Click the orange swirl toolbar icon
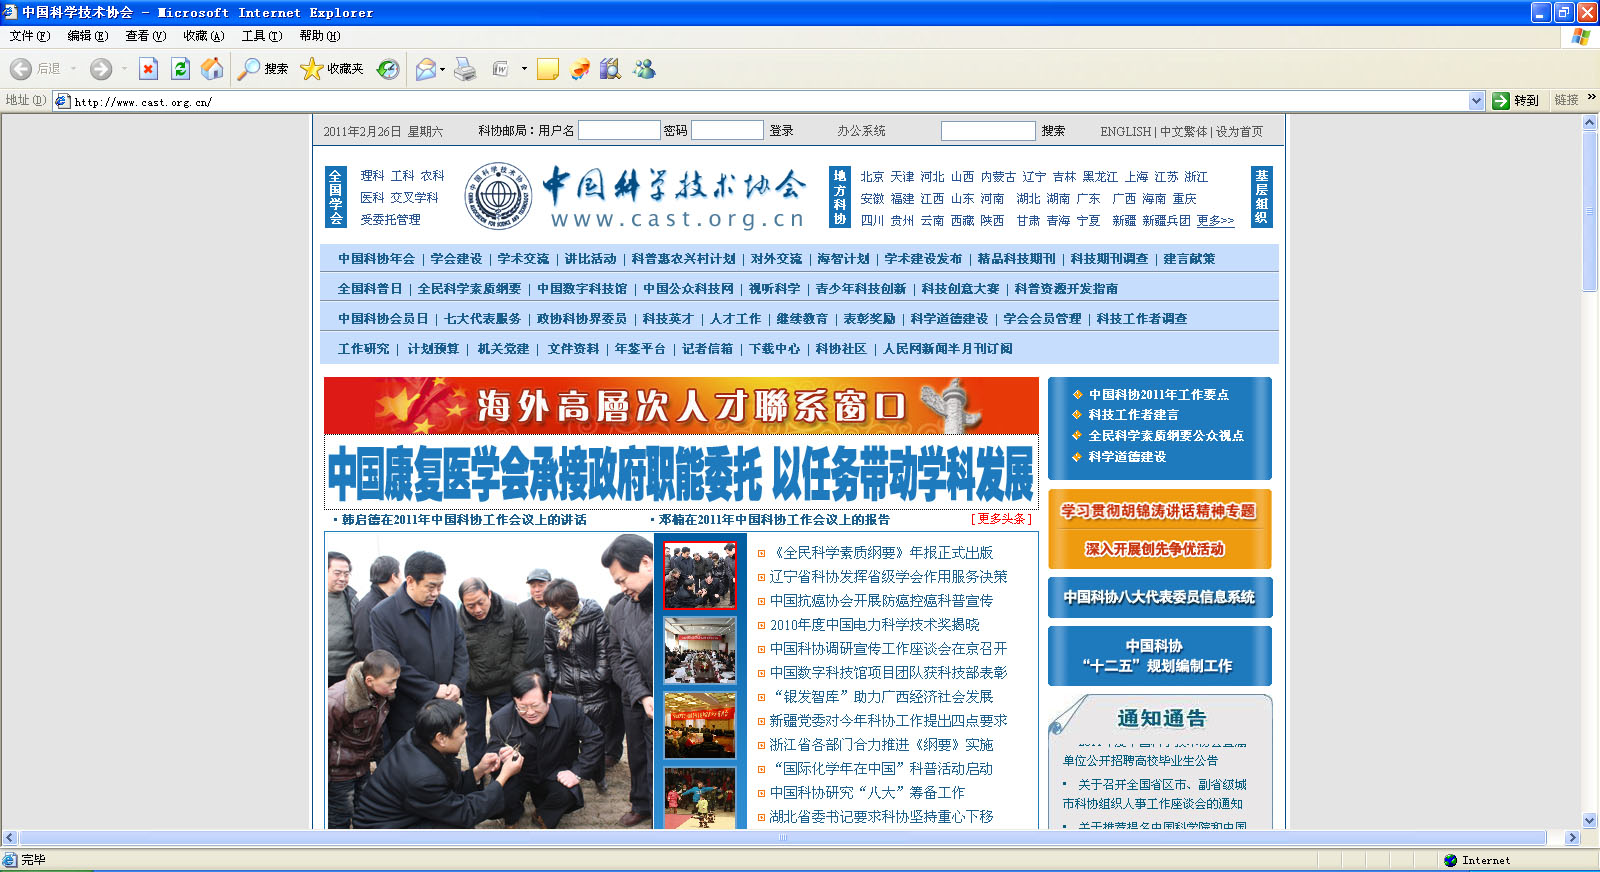The image size is (1600, 872). pyautogui.click(x=580, y=69)
